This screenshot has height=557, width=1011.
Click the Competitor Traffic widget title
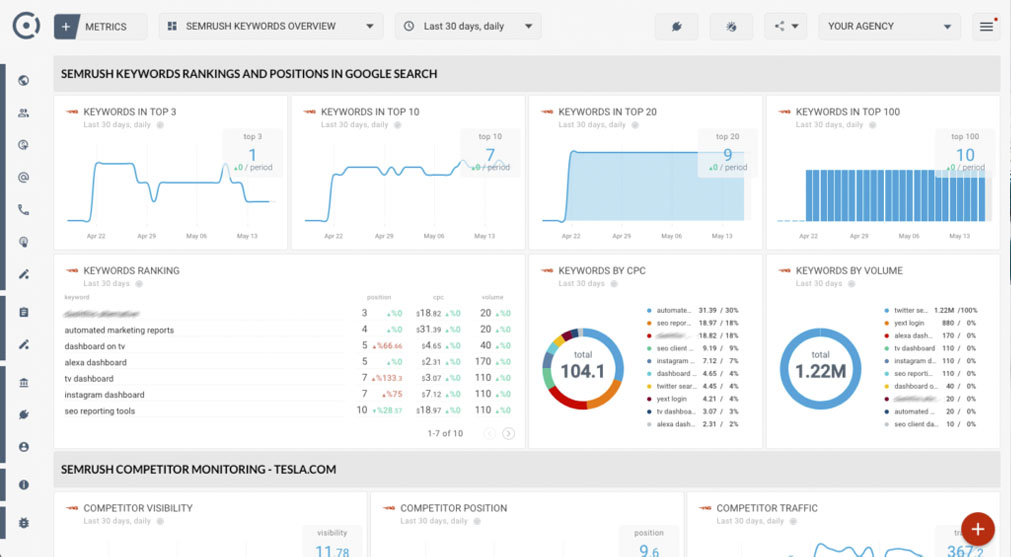coord(767,508)
